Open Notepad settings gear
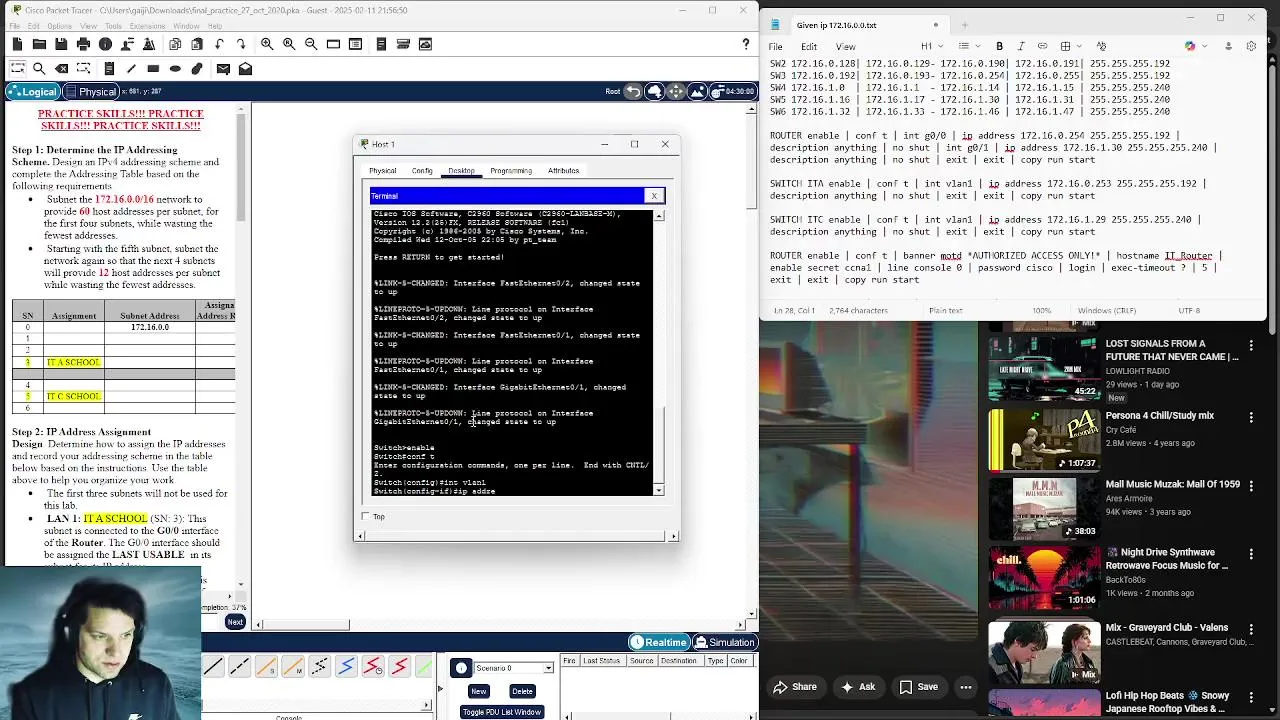 [x=1251, y=46]
